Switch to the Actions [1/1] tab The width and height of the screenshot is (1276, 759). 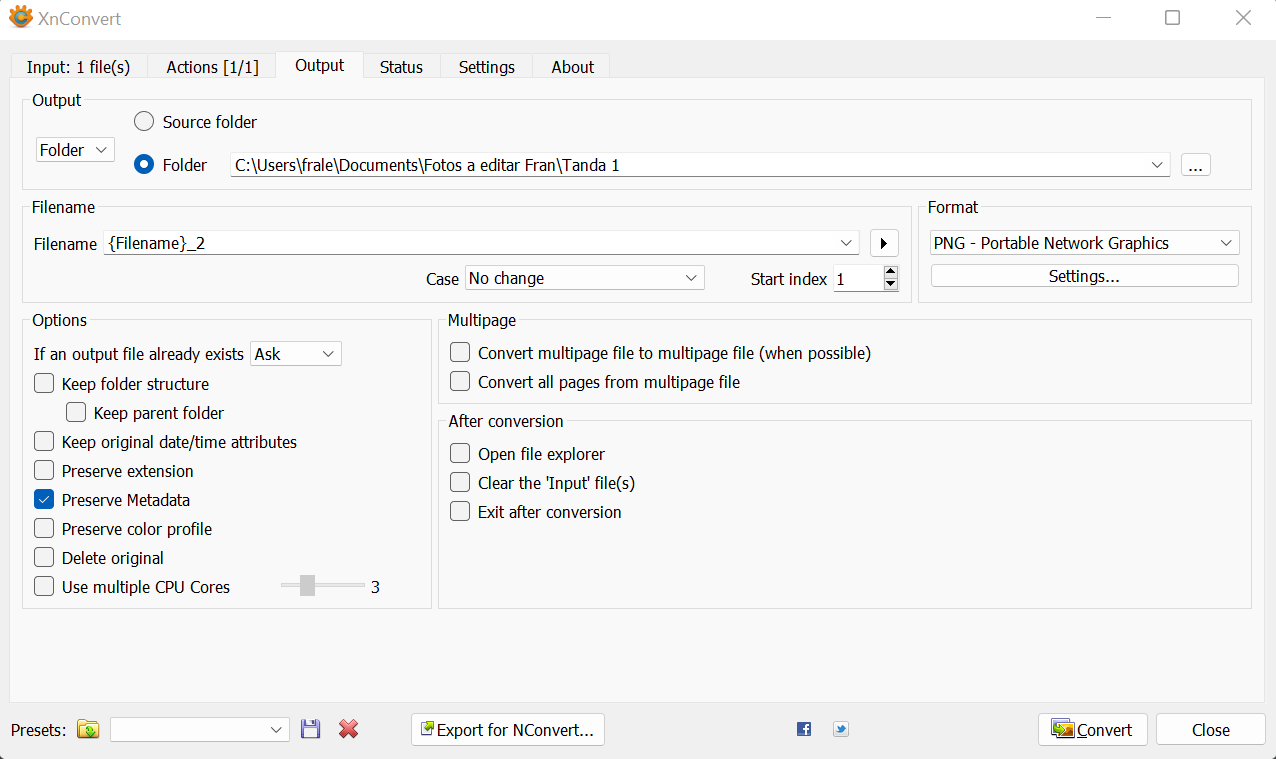coord(212,67)
